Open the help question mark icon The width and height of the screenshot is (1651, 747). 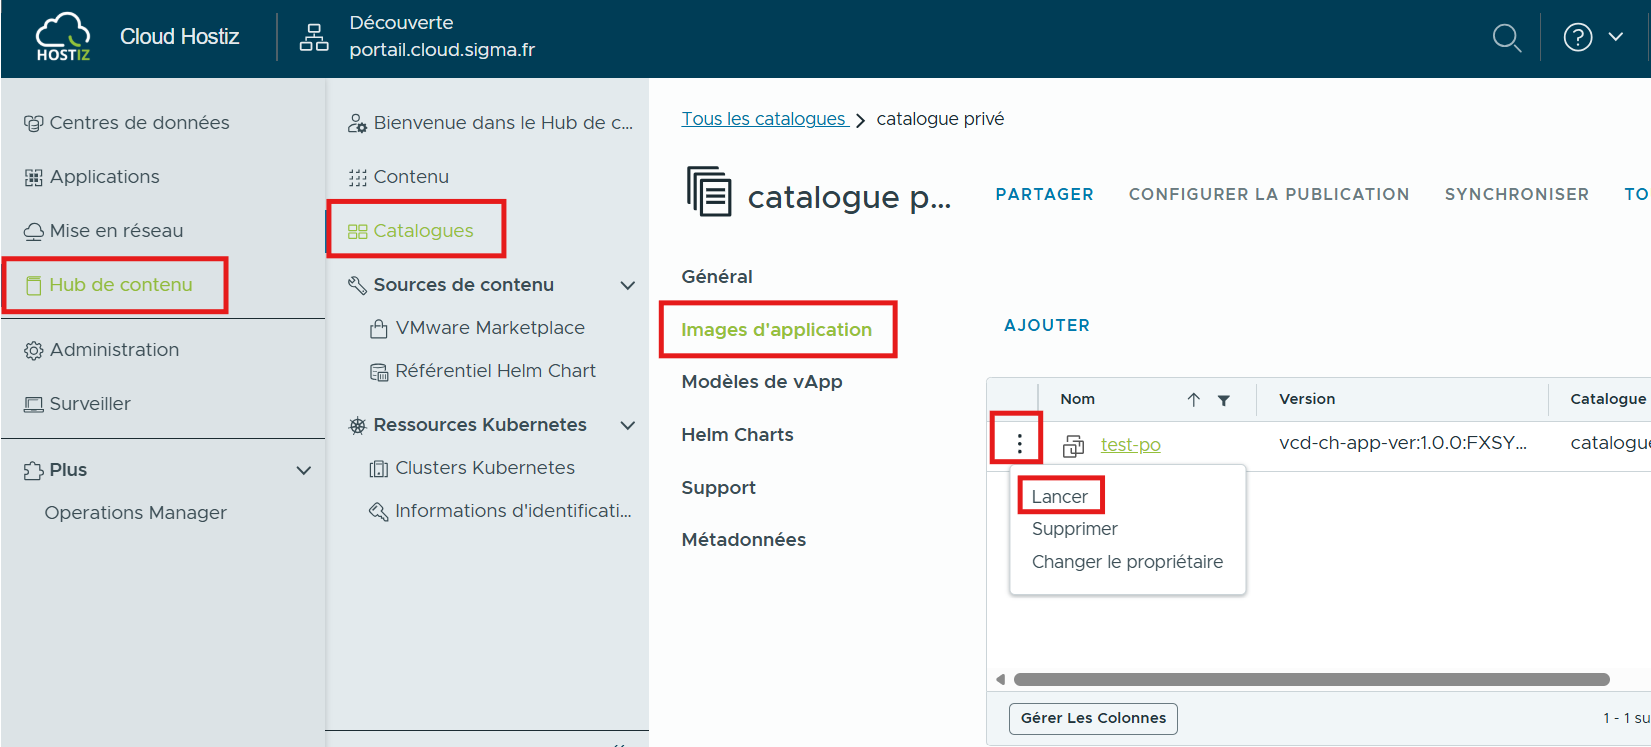(1577, 38)
